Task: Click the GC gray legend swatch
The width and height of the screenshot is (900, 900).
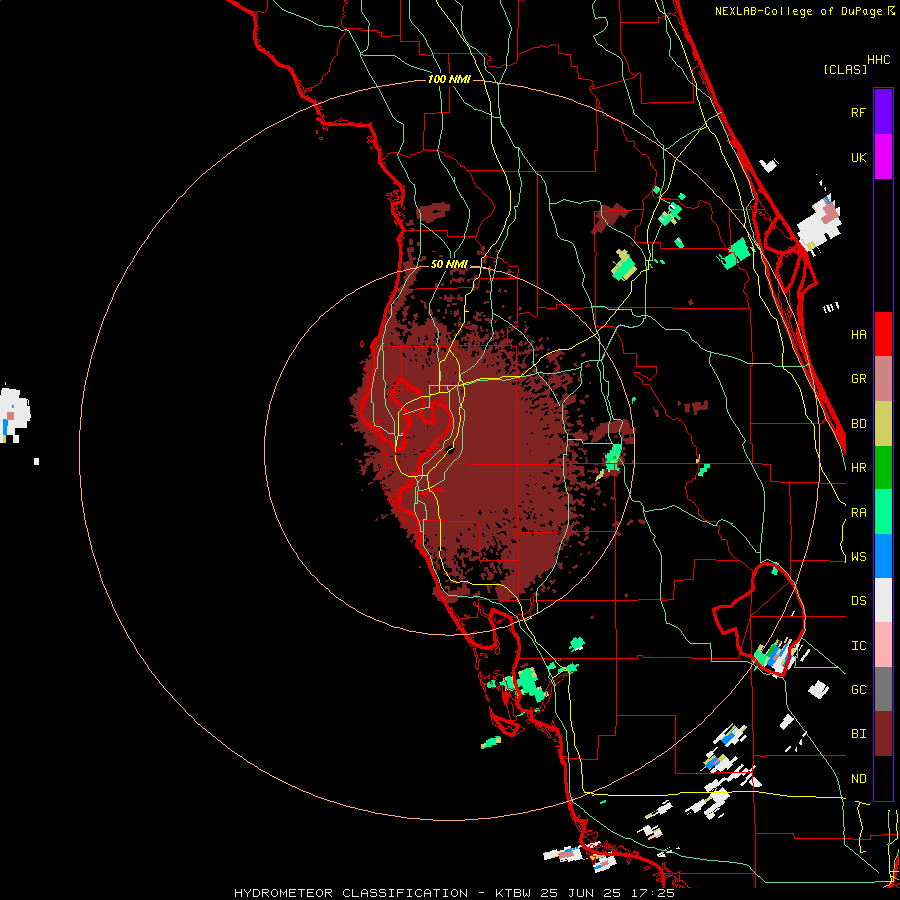Action: 883,689
